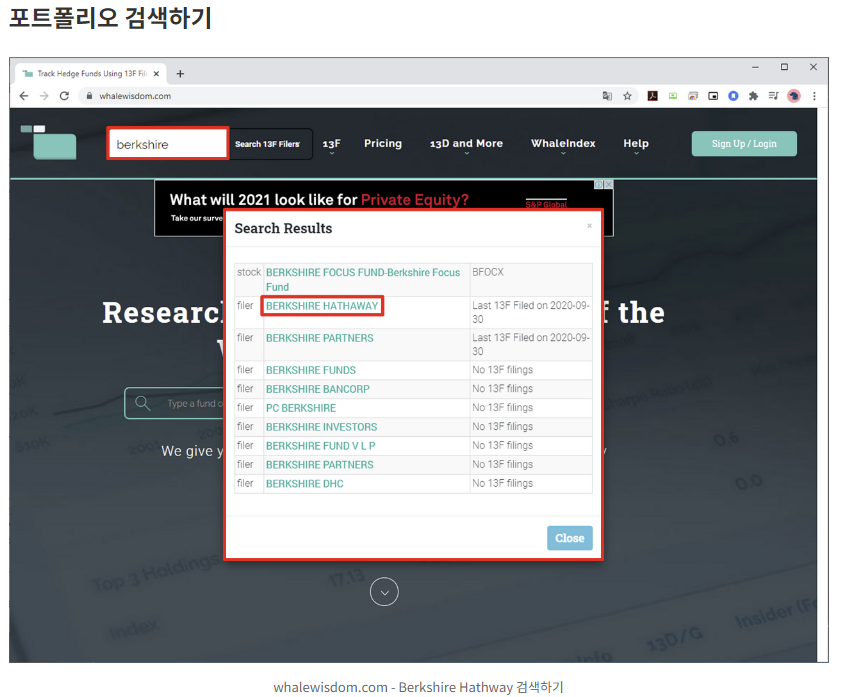The width and height of the screenshot is (843, 697).
Task: Expand the 13F menu
Action: pos(332,144)
